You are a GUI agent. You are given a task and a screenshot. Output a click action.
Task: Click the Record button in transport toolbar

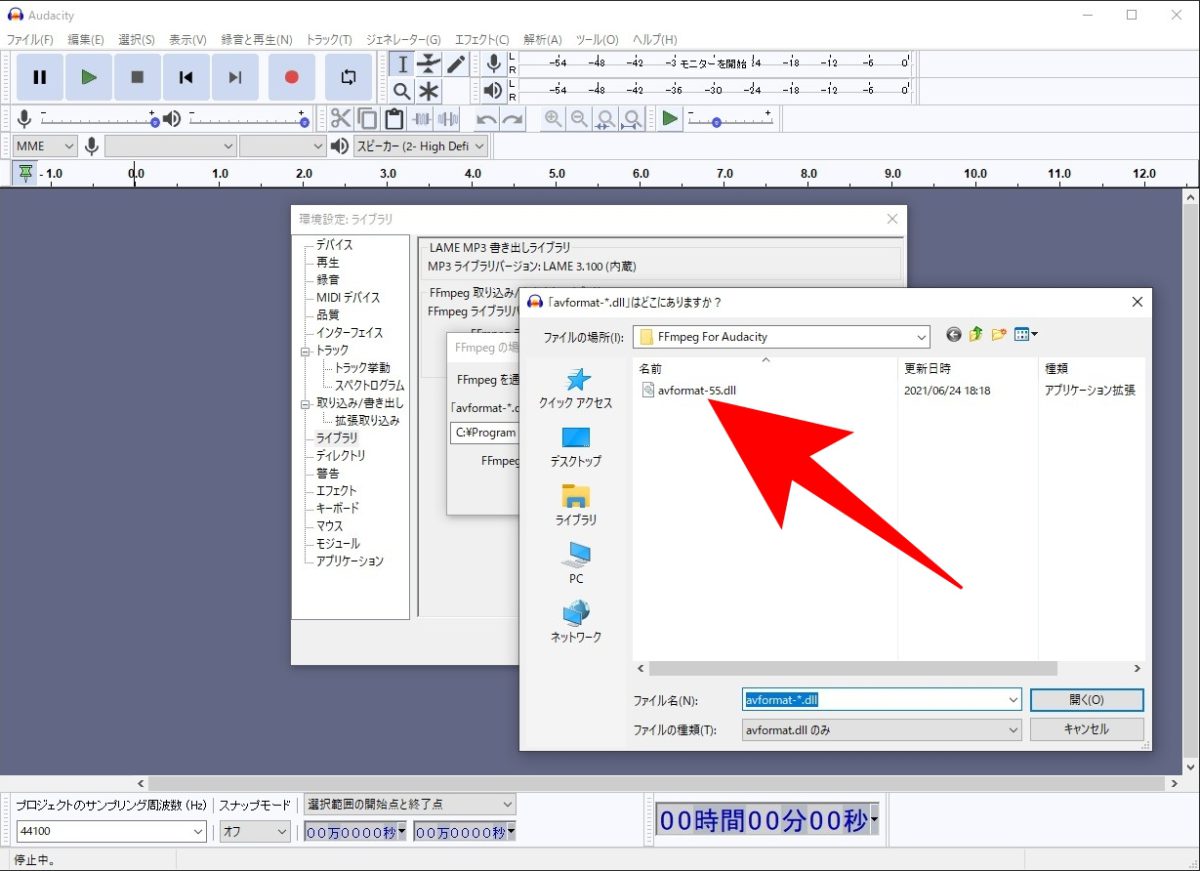[x=291, y=77]
